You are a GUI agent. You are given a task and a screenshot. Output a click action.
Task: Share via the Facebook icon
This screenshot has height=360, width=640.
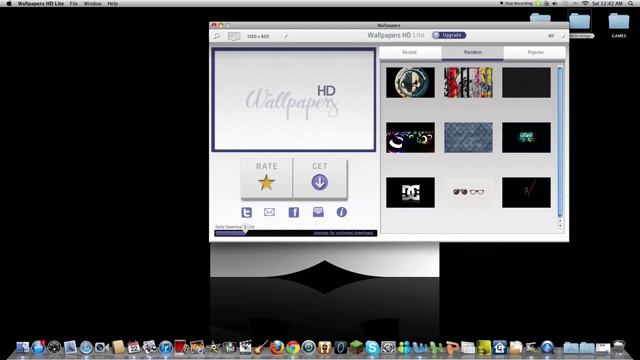[x=294, y=212]
